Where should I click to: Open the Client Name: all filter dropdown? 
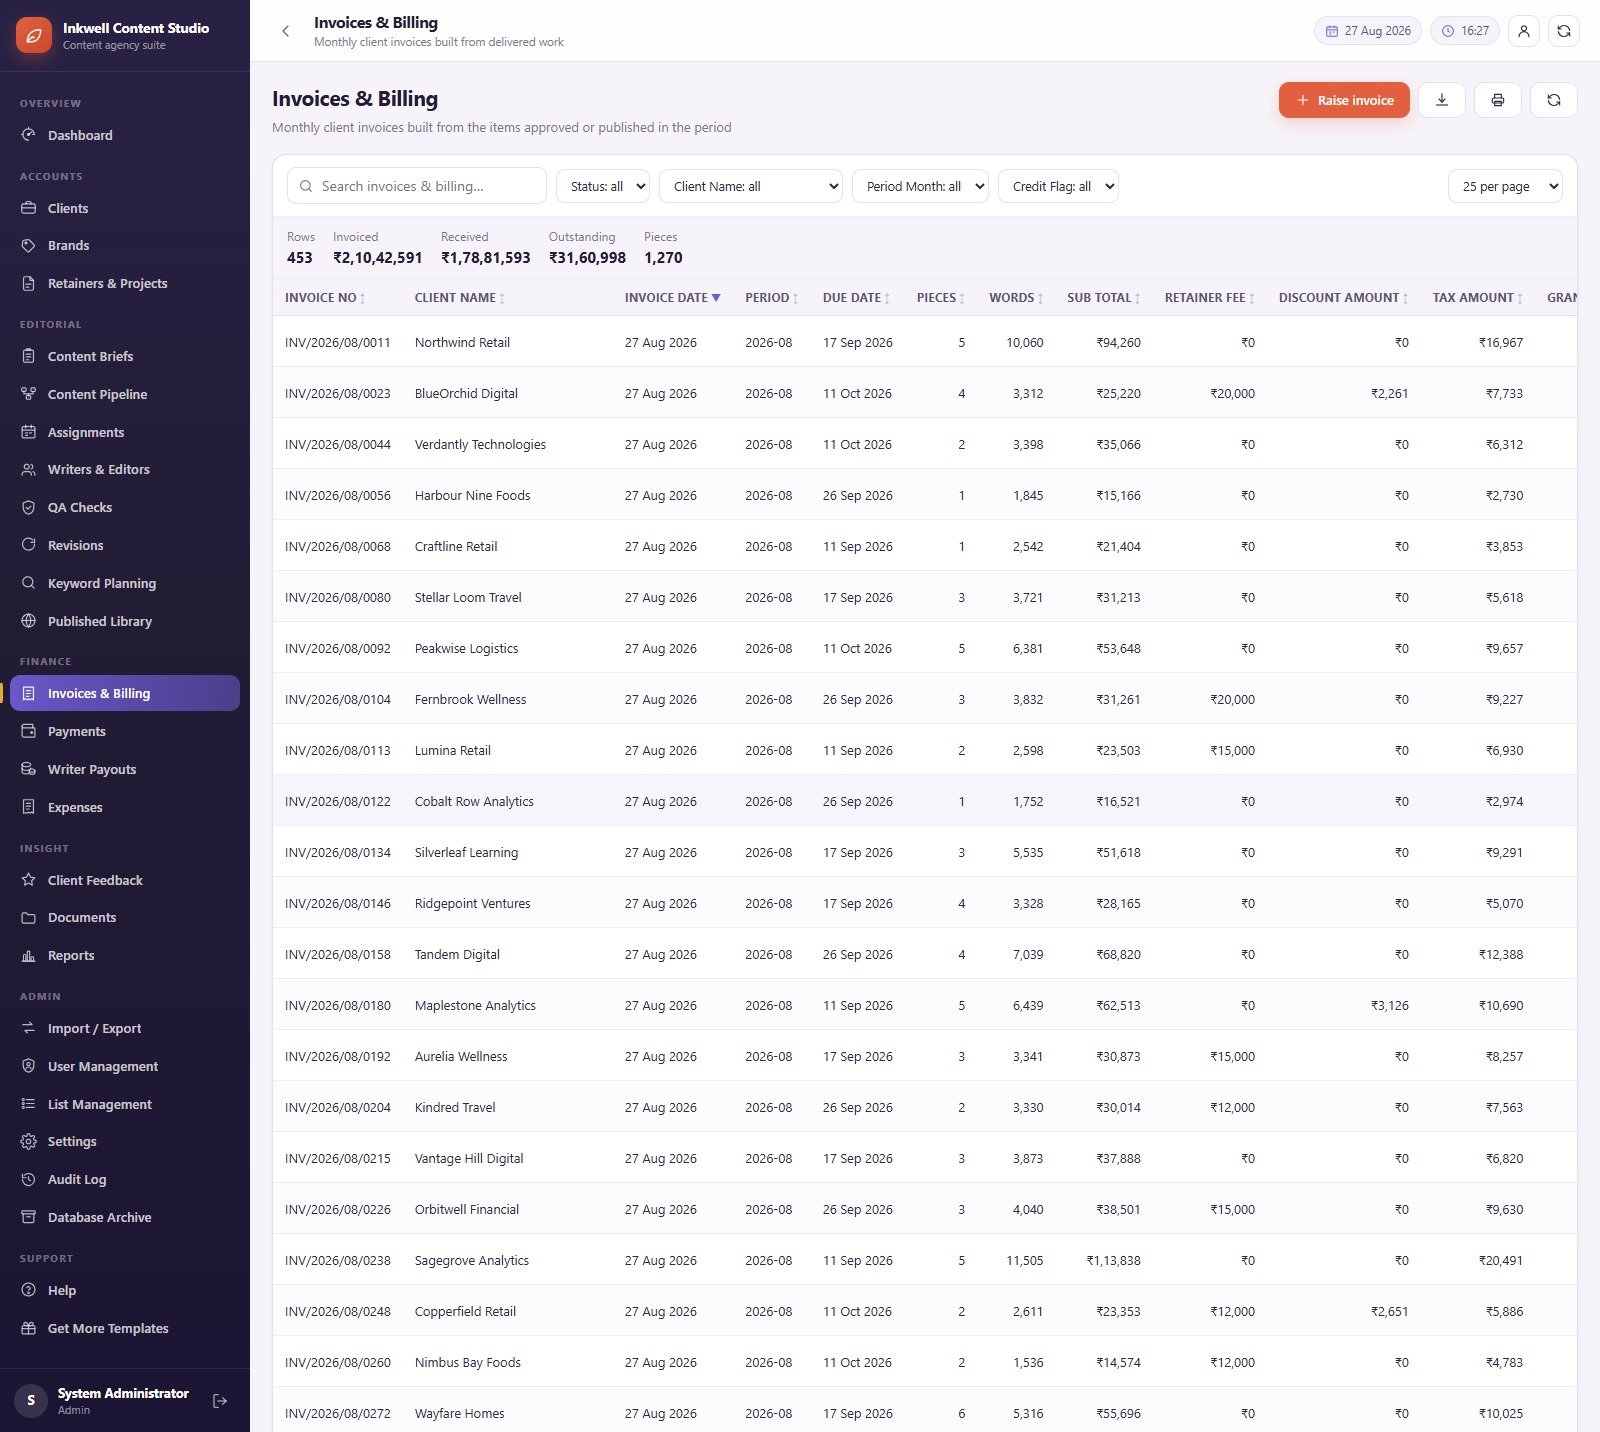point(751,186)
